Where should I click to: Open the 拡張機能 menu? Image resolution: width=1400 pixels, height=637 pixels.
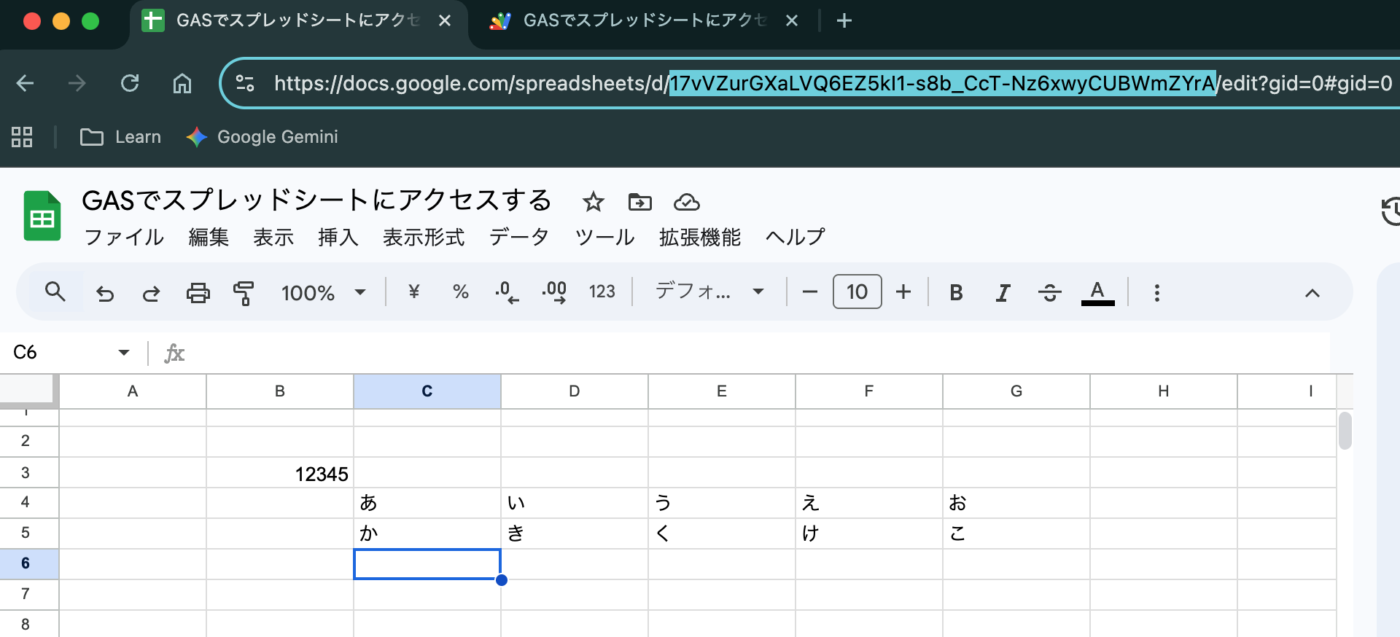tap(700, 238)
